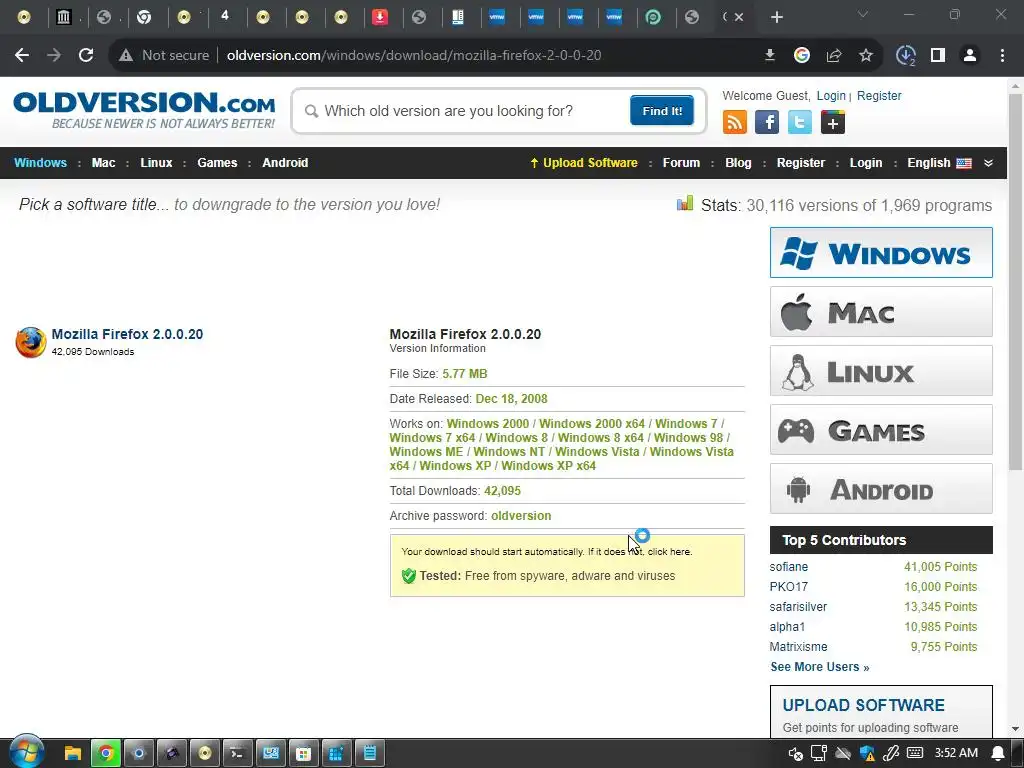
Task: Switch to the green spiral icon tab
Action: point(653,17)
